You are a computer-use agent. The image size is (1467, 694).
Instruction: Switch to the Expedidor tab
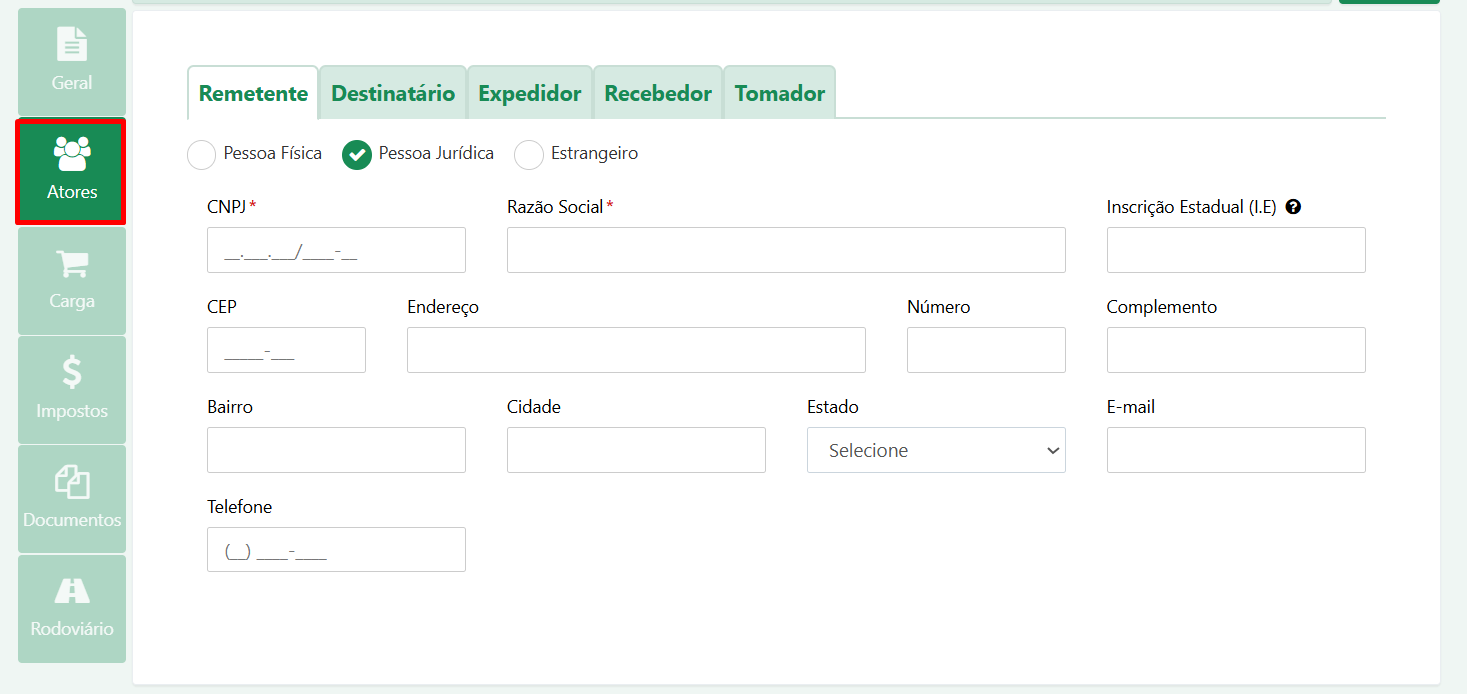(x=530, y=93)
